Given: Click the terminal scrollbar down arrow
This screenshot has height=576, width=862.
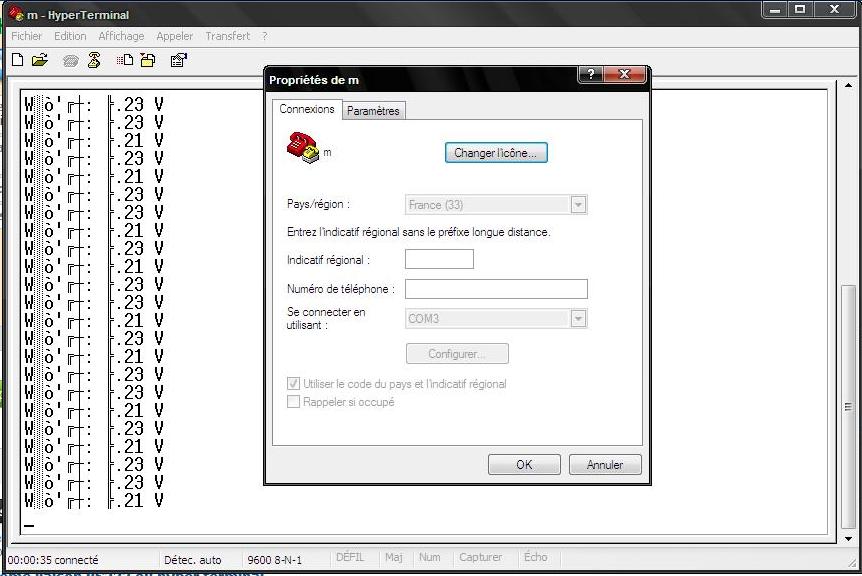Looking at the screenshot, I should pyautogui.click(x=848, y=539).
